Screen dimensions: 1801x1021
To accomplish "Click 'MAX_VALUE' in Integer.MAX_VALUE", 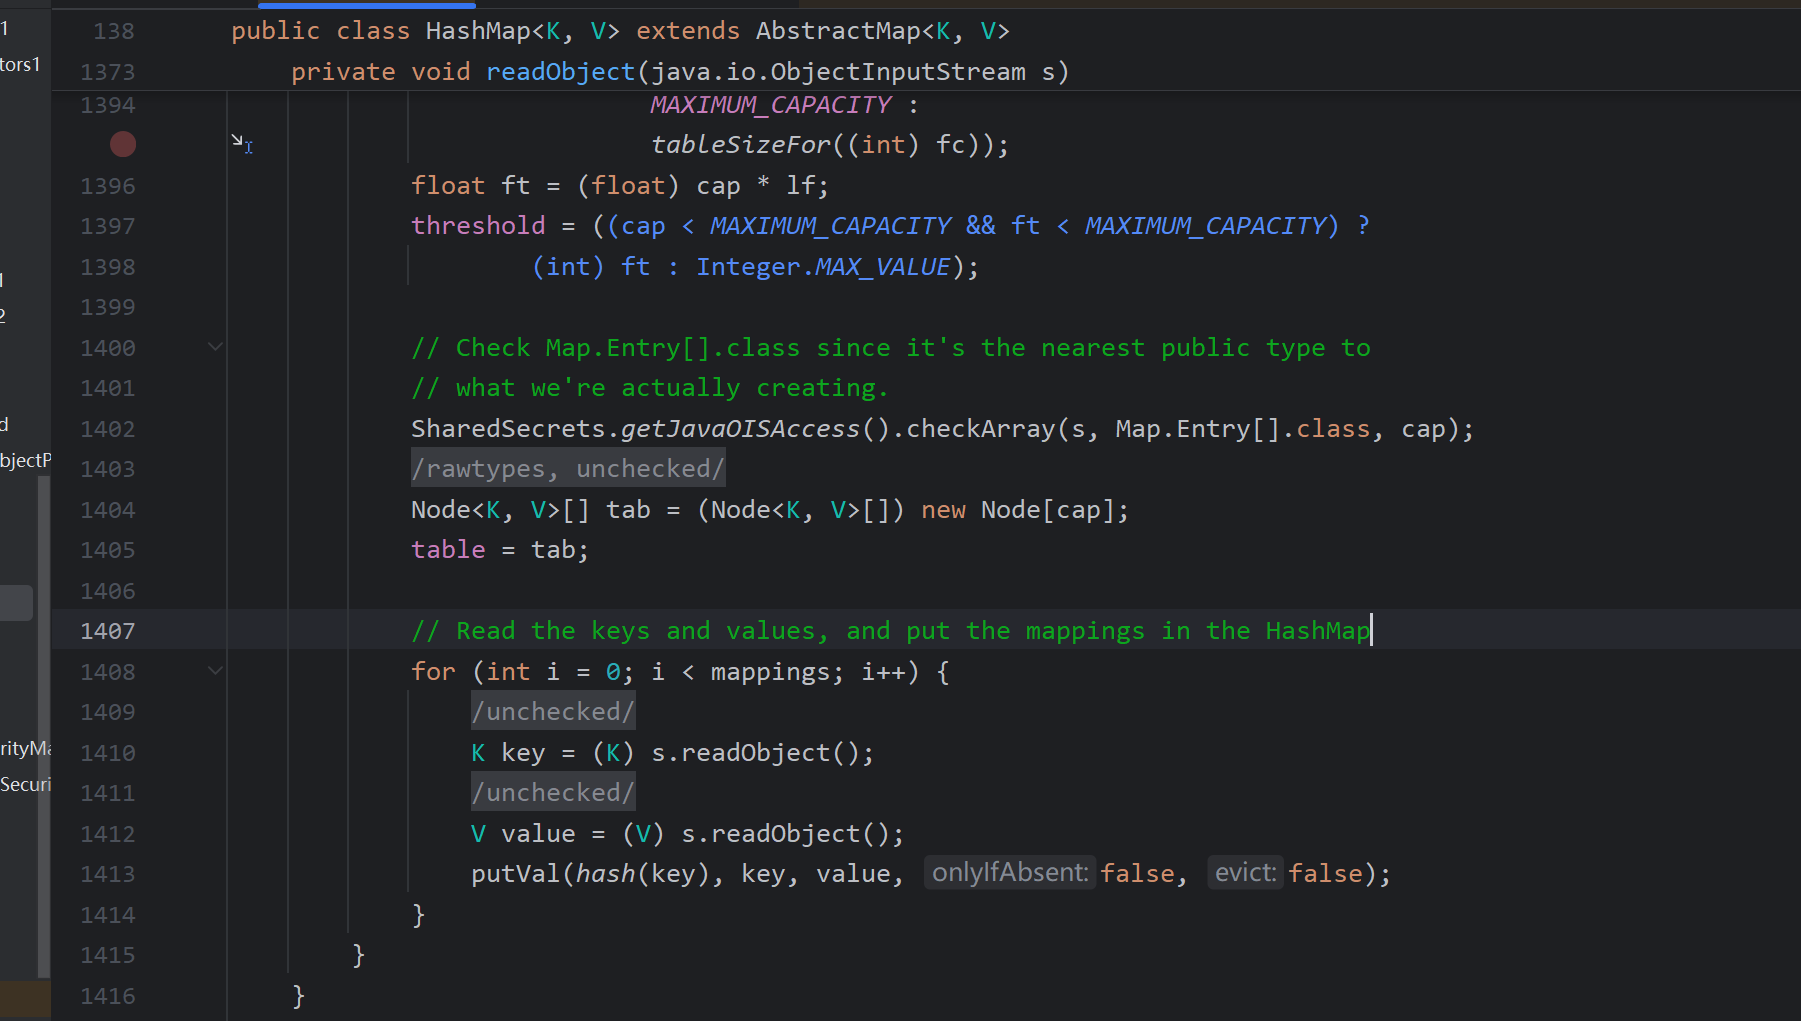I will [x=883, y=267].
